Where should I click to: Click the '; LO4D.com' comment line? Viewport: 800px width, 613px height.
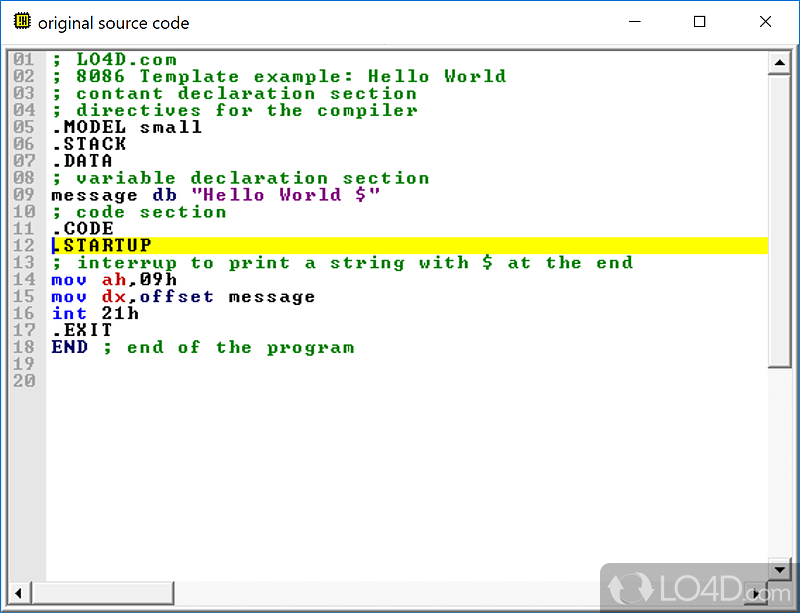114,60
